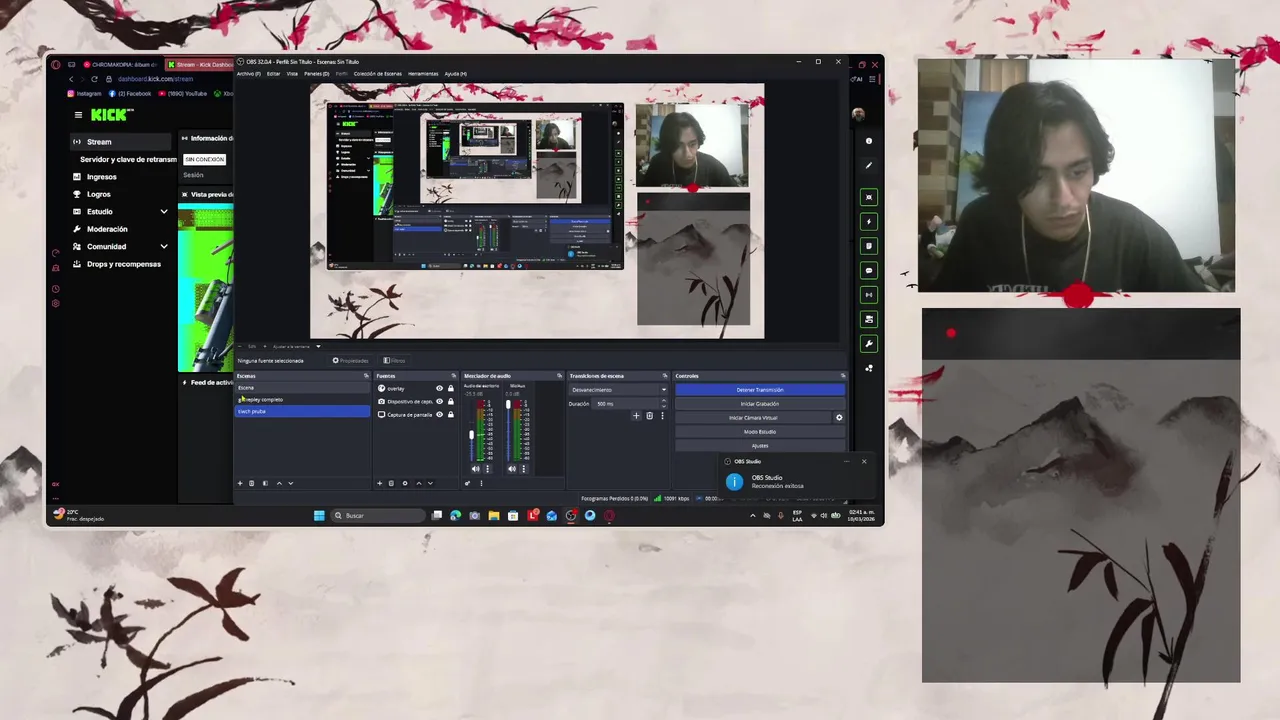Click the Filtros button
This screenshot has height=720, width=1280.
[394, 360]
